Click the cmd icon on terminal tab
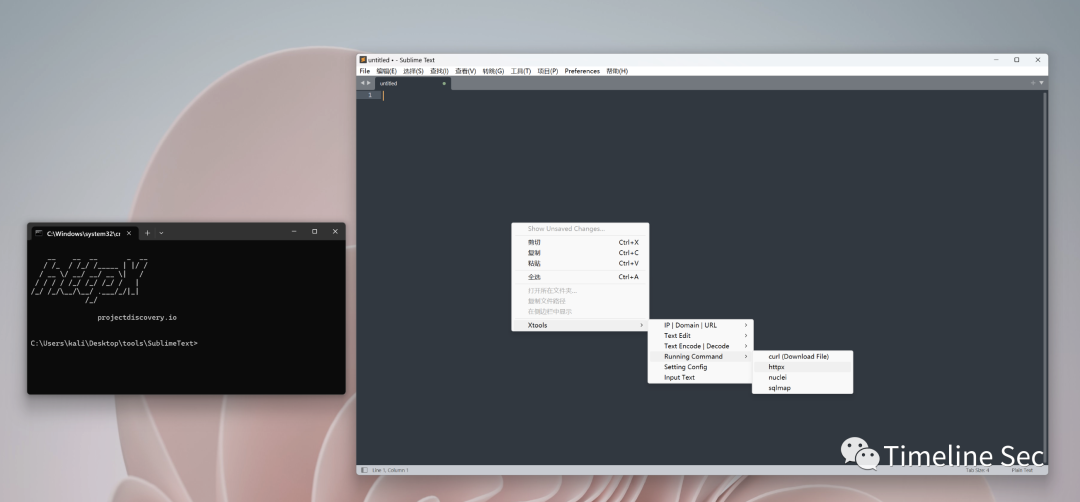 click(x=39, y=233)
